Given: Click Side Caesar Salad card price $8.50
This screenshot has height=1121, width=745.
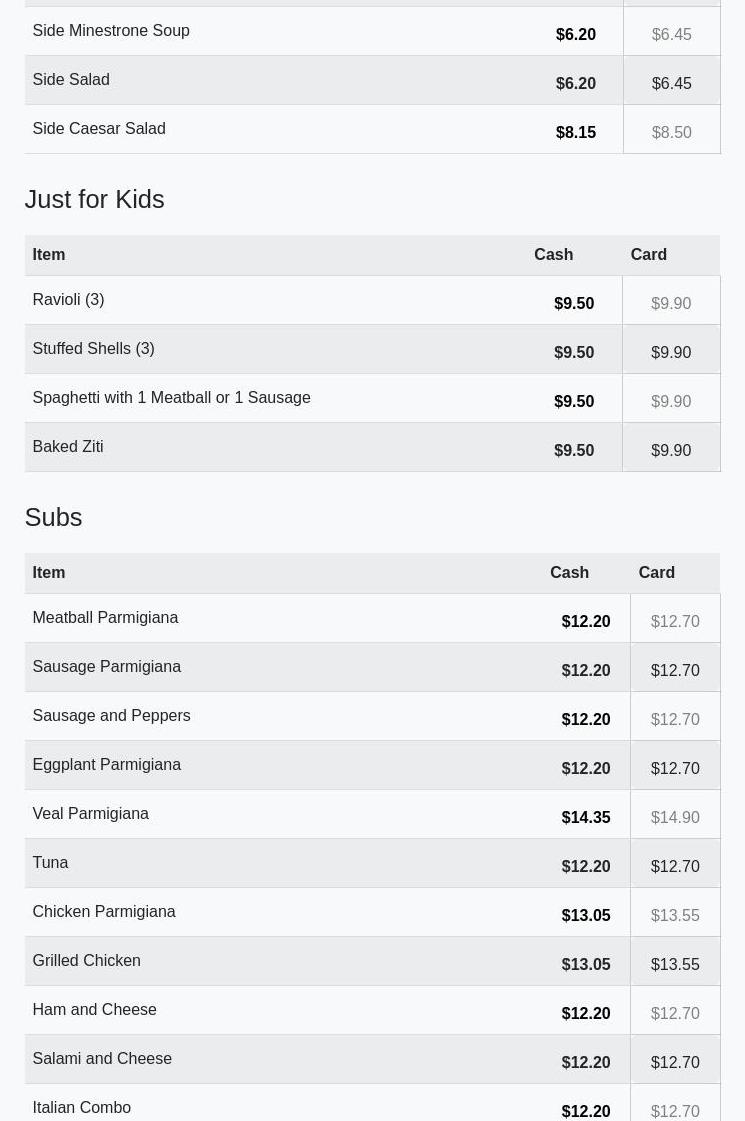Looking at the screenshot, I should (x=671, y=132).
